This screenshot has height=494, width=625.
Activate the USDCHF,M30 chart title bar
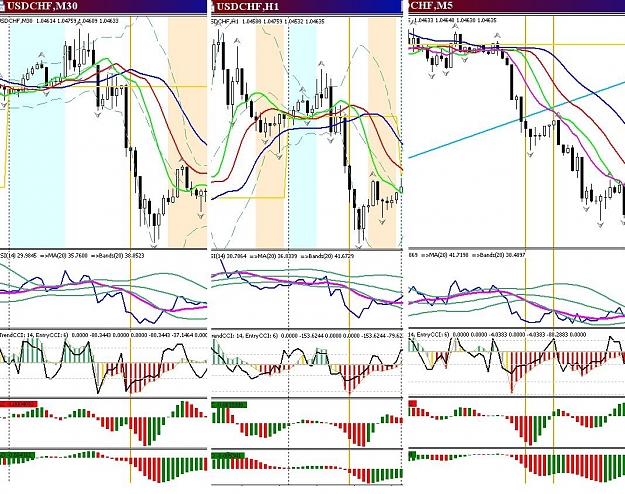pyautogui.click(x=103, y=6)
